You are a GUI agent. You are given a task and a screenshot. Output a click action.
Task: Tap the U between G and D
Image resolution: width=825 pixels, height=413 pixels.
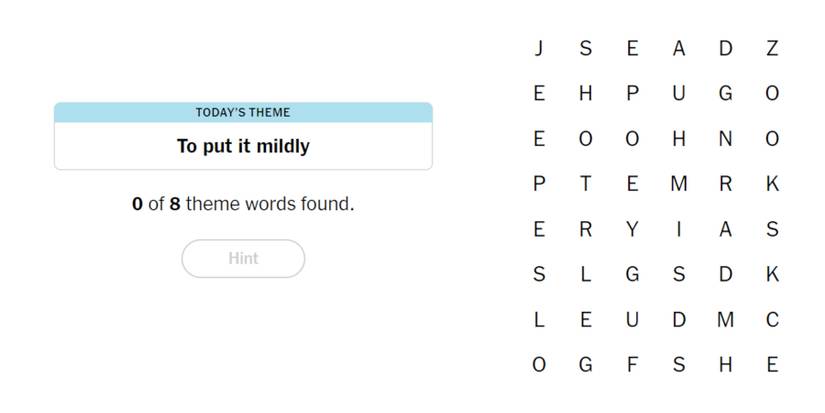[x=632, y=320]
